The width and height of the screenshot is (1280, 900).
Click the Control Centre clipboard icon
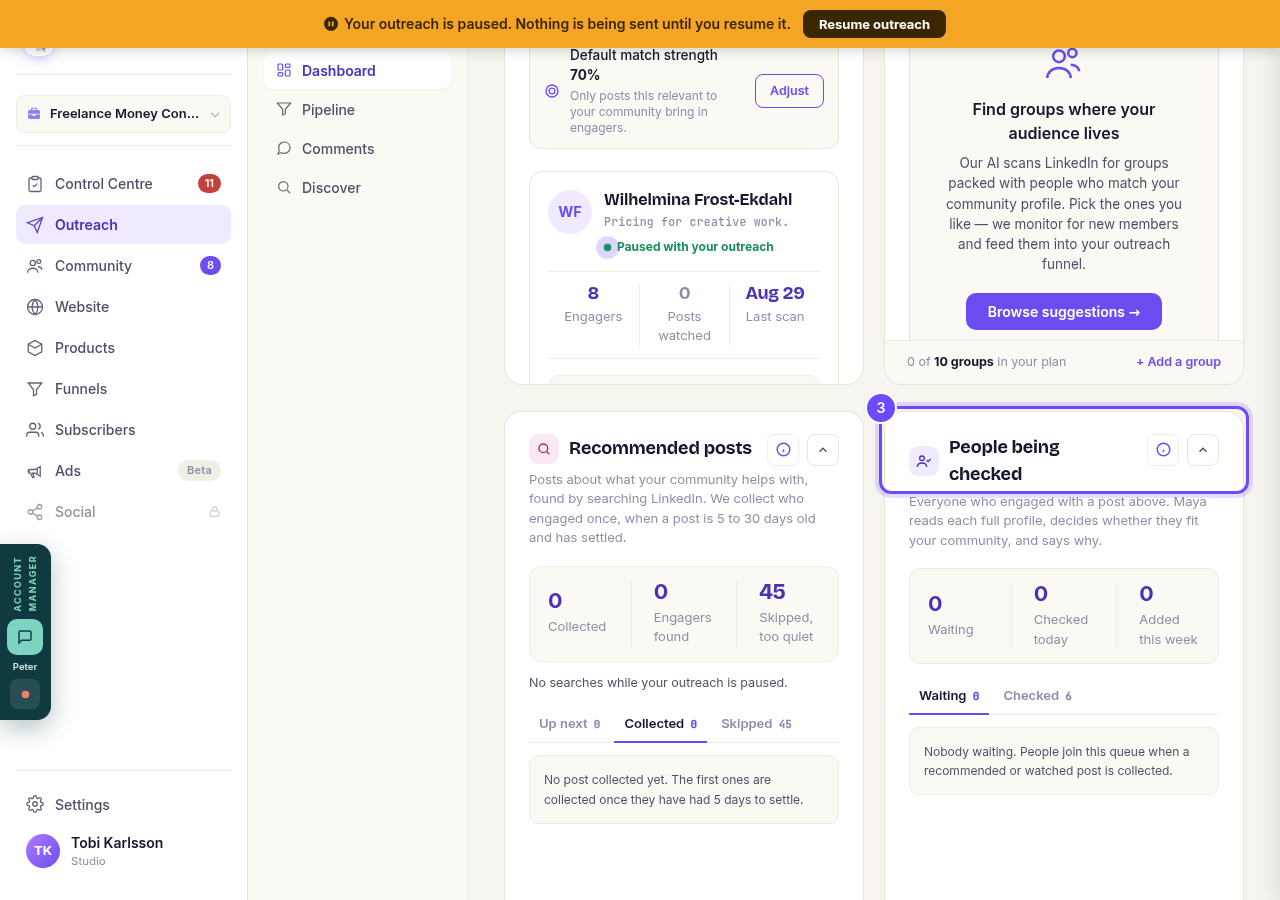pos(35,184)
